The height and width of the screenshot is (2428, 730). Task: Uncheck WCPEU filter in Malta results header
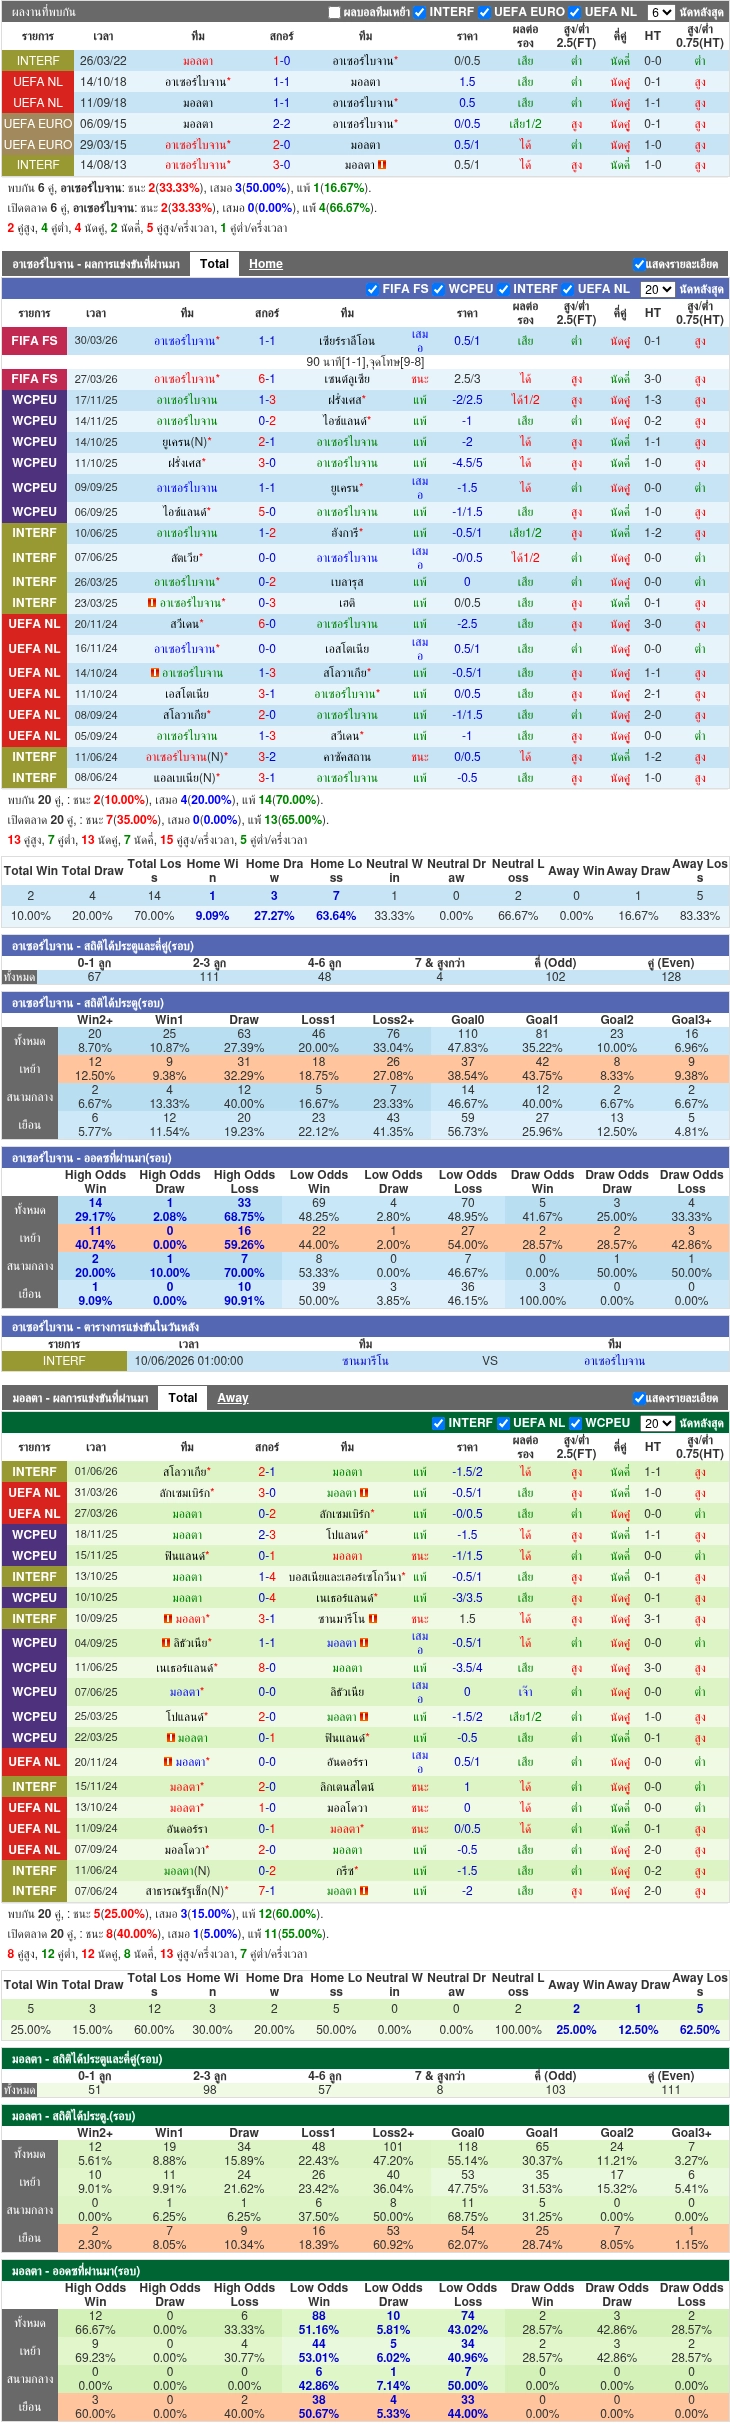click(576, 1423)
